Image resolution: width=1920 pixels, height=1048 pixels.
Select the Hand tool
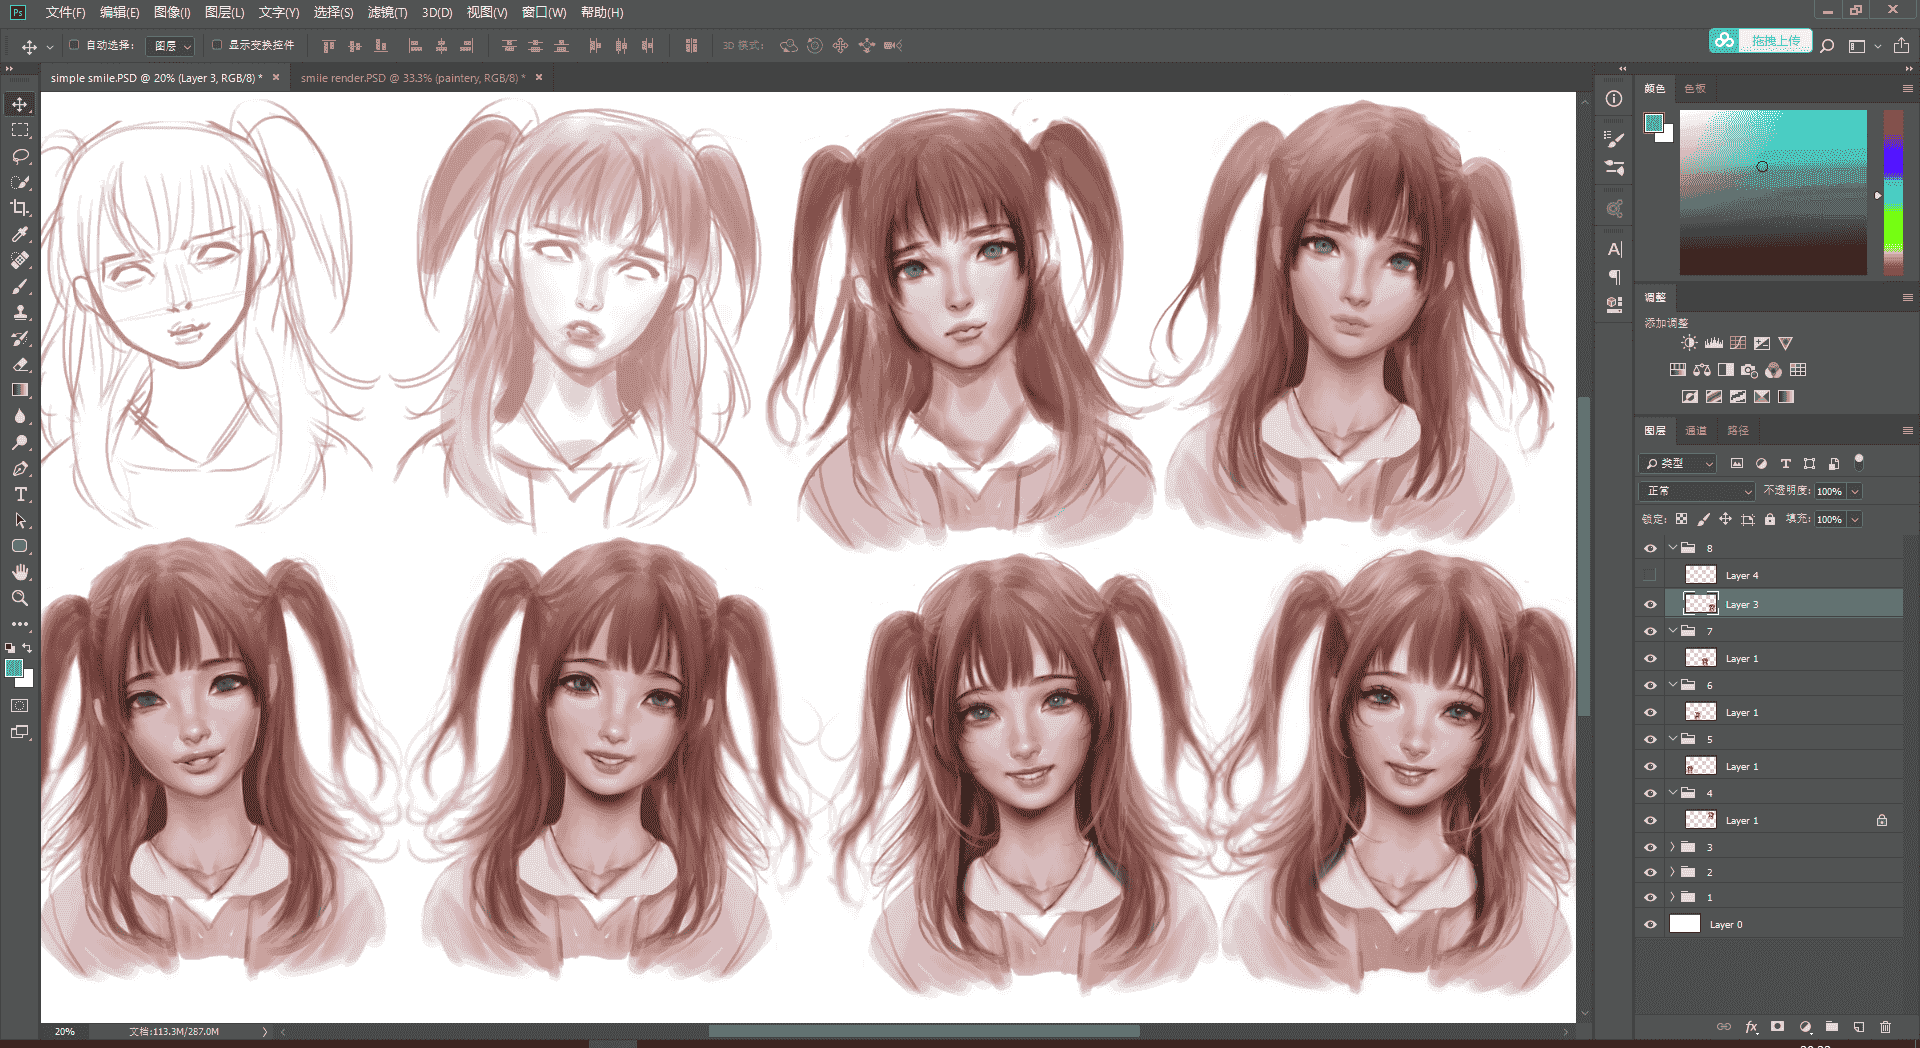tap(20, 572)
